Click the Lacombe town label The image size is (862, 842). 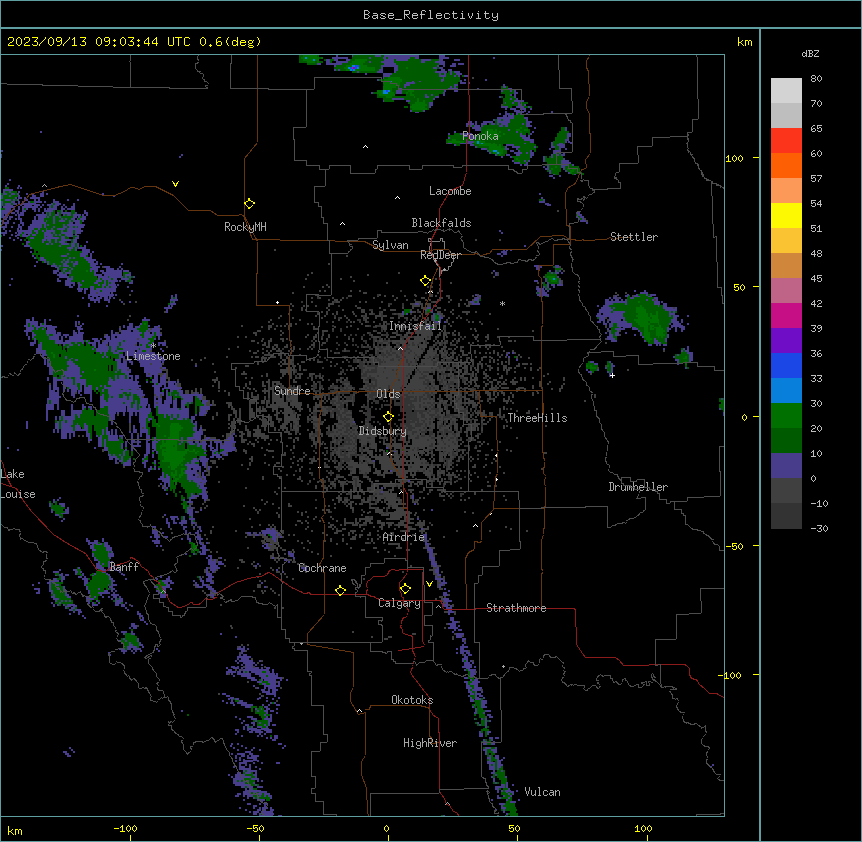click(450, 191)
